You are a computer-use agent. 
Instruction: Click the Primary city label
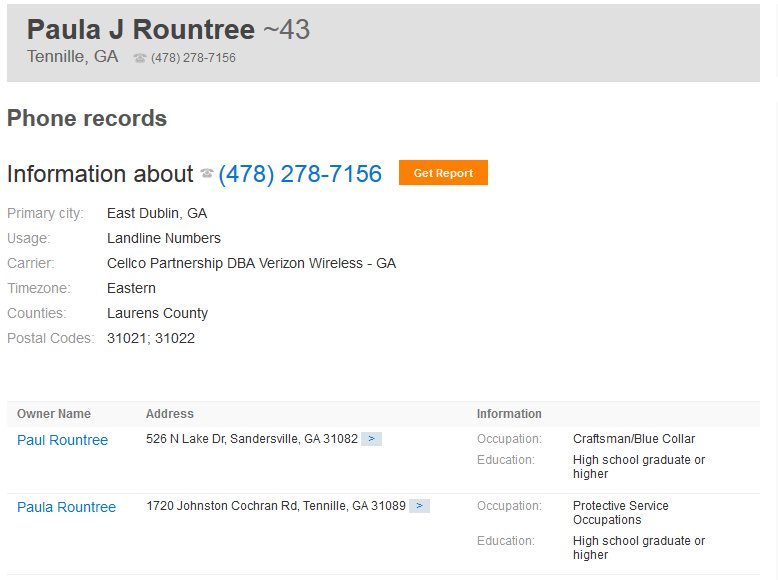pos(45,213)
